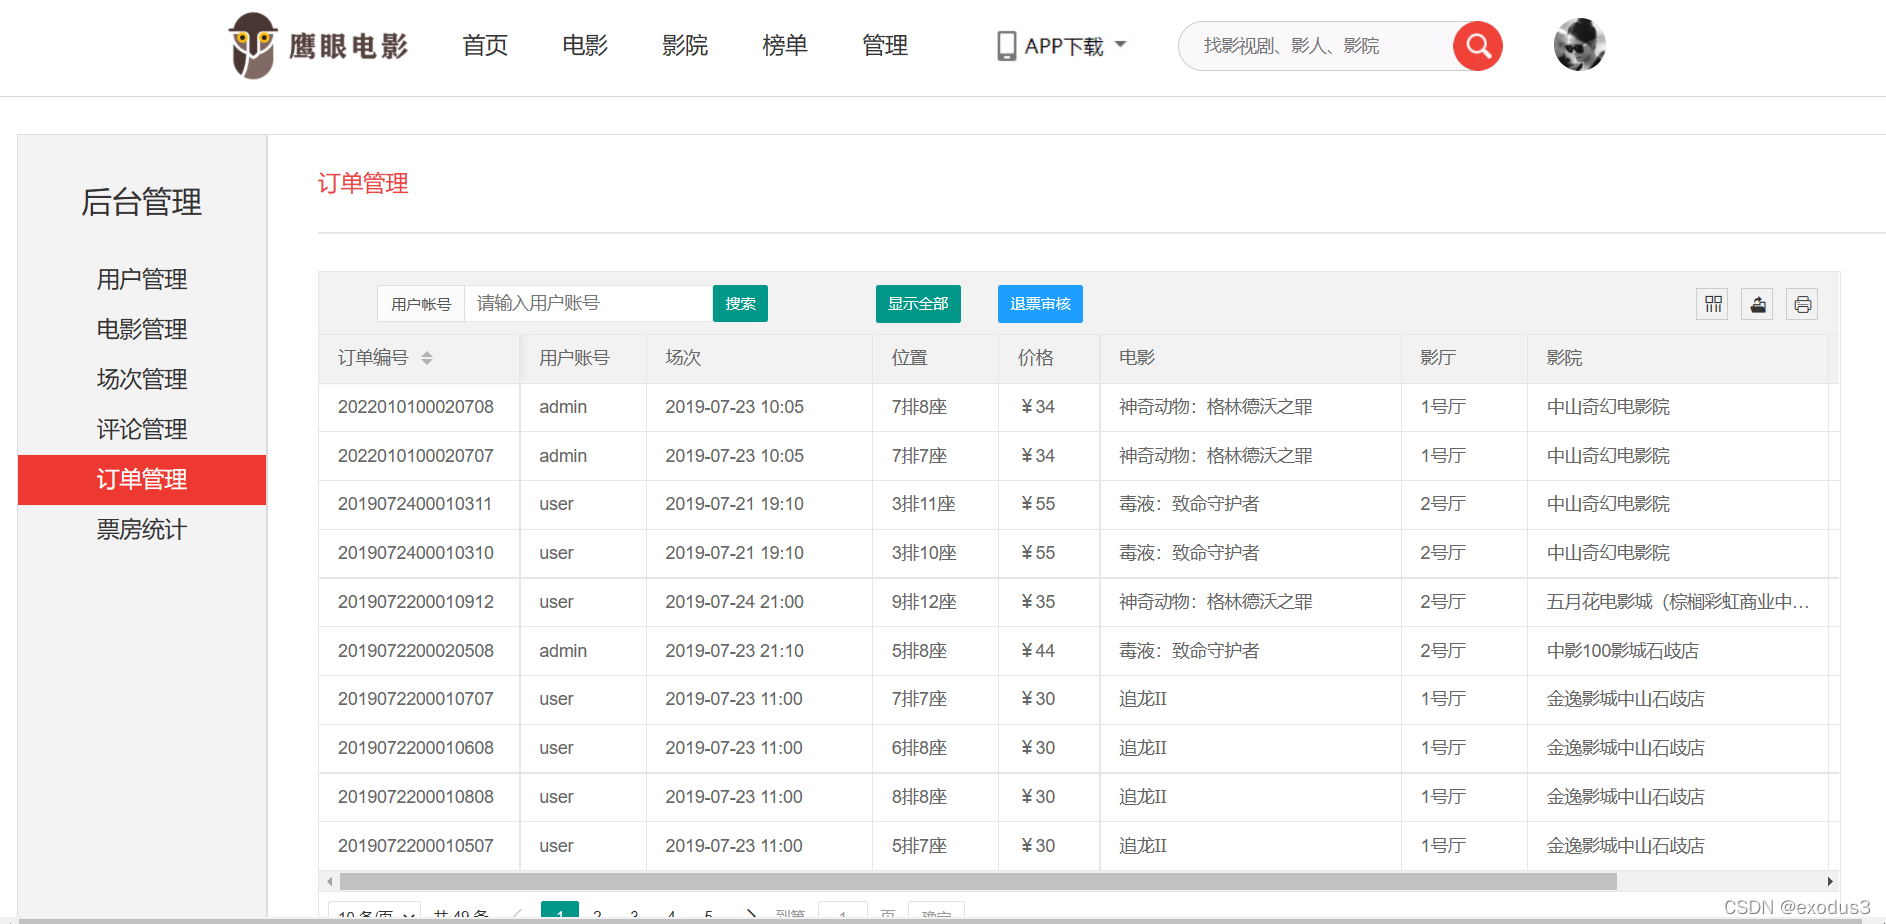
Task: Switch to the 票房统计 sidebar section
Action: [141, 529]
